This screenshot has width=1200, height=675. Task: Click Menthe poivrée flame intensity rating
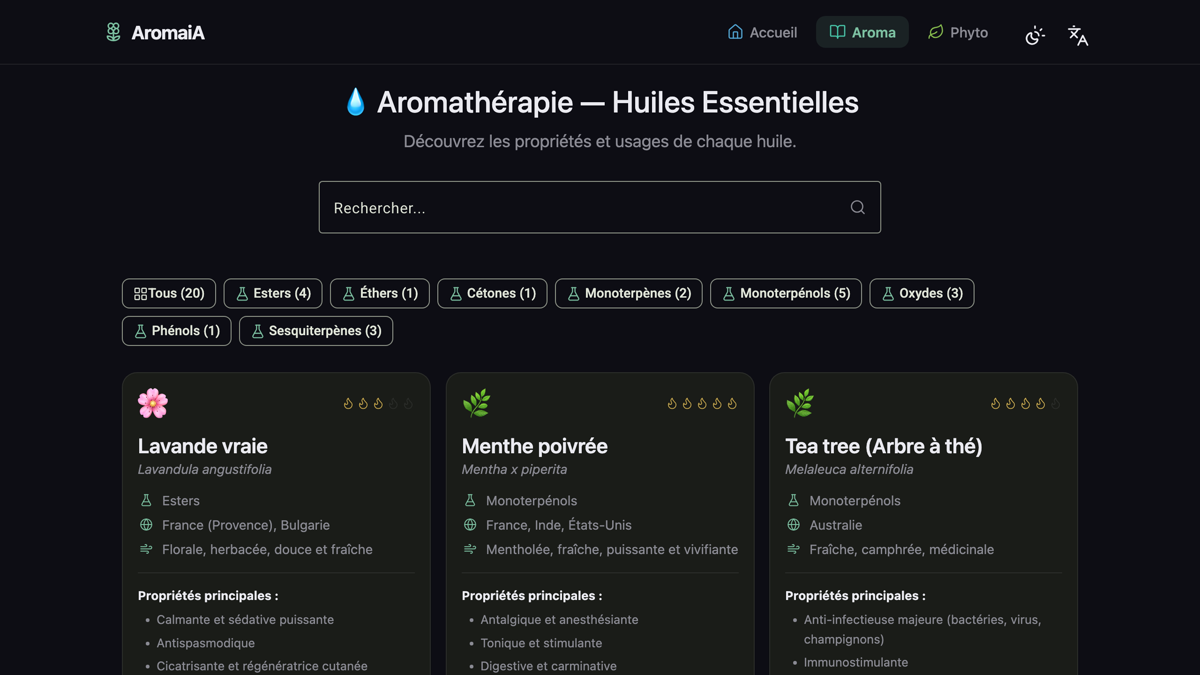pos(702,404)
